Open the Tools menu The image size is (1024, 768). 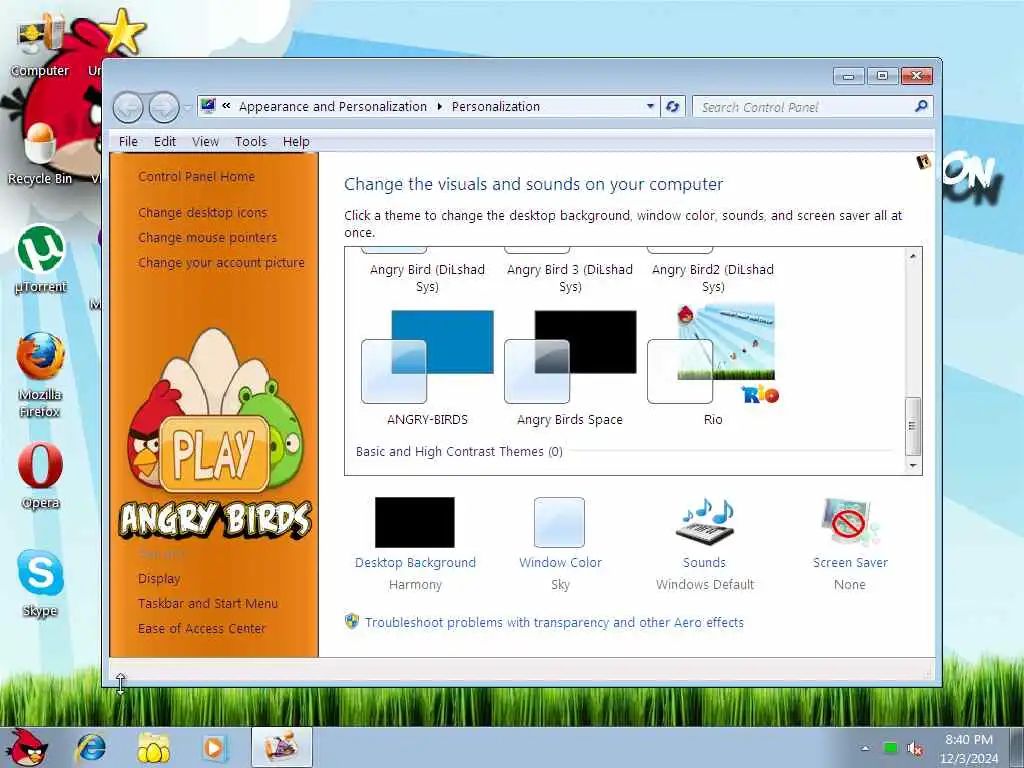(x=251, y=142)
